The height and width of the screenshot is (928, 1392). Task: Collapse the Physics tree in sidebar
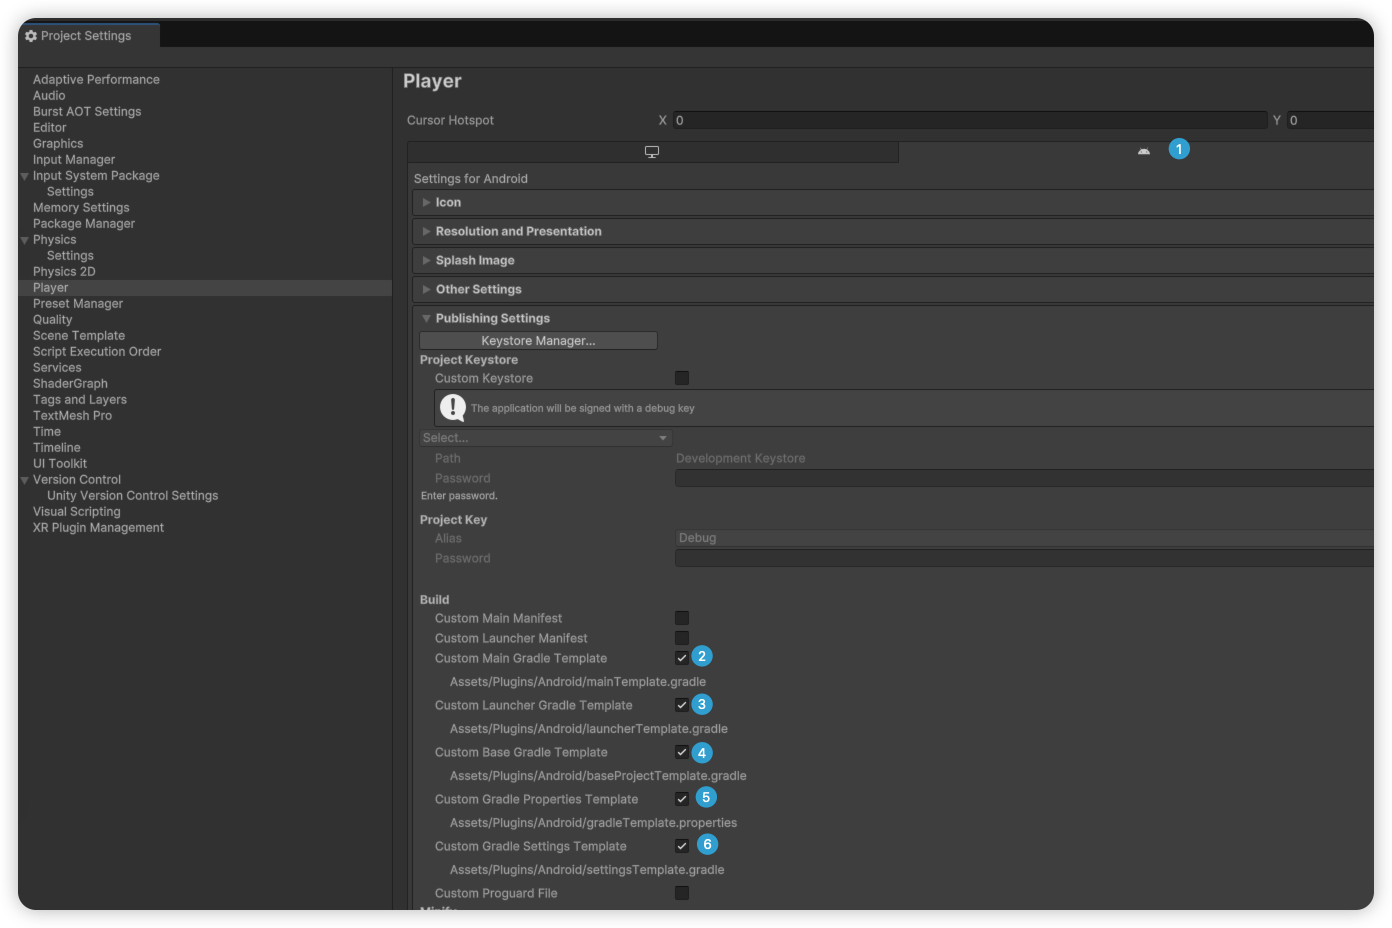(24, 239)
